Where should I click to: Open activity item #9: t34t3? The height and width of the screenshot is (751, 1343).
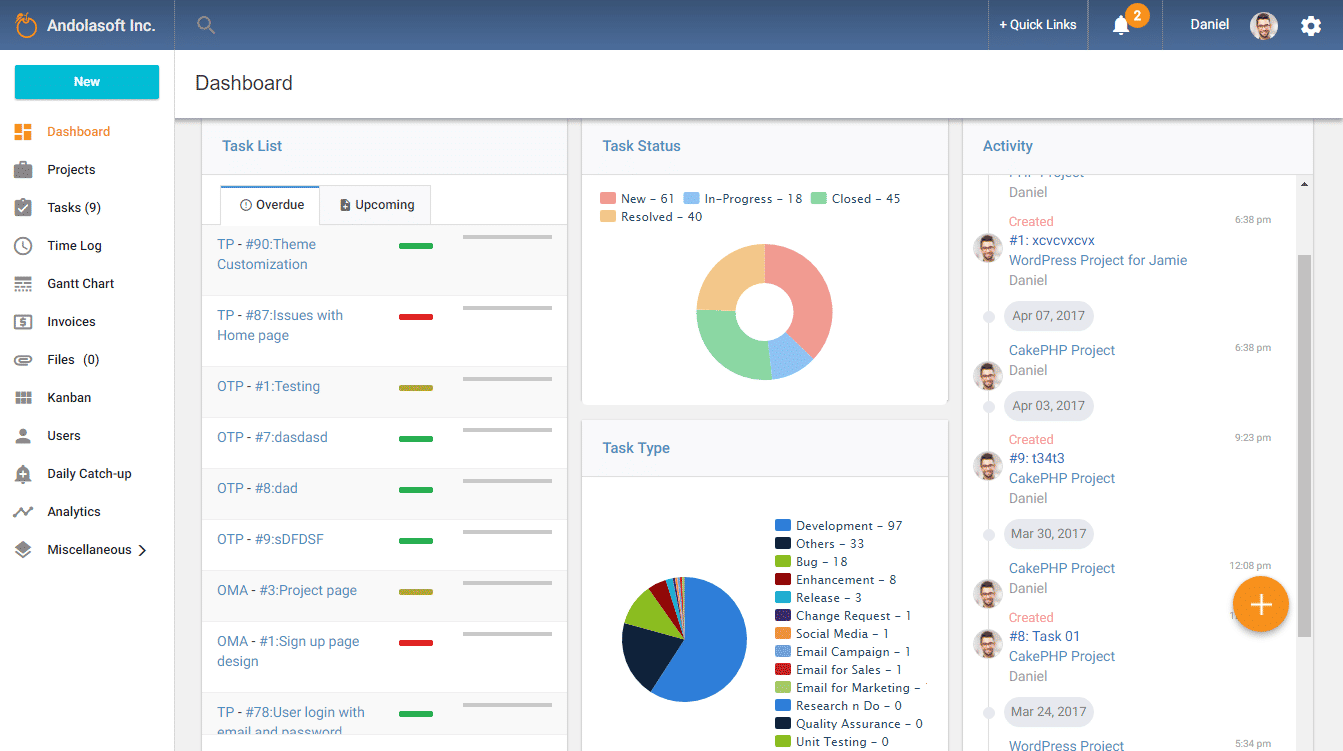(x=1037, y=458)
